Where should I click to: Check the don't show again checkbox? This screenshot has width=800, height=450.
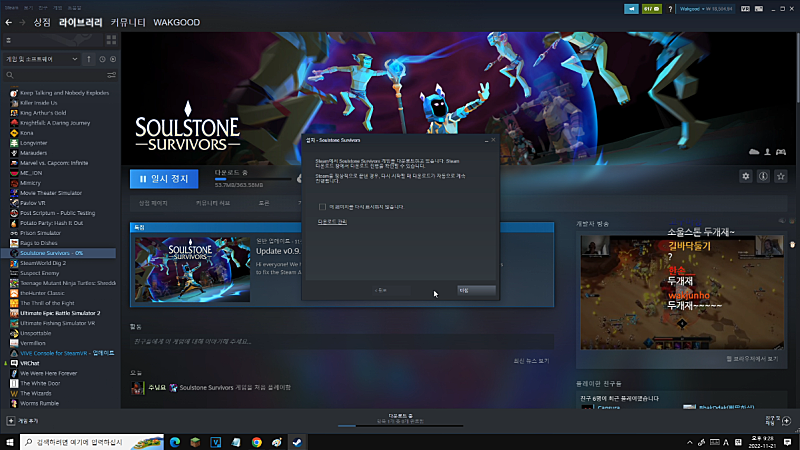[x=322, y=207]
